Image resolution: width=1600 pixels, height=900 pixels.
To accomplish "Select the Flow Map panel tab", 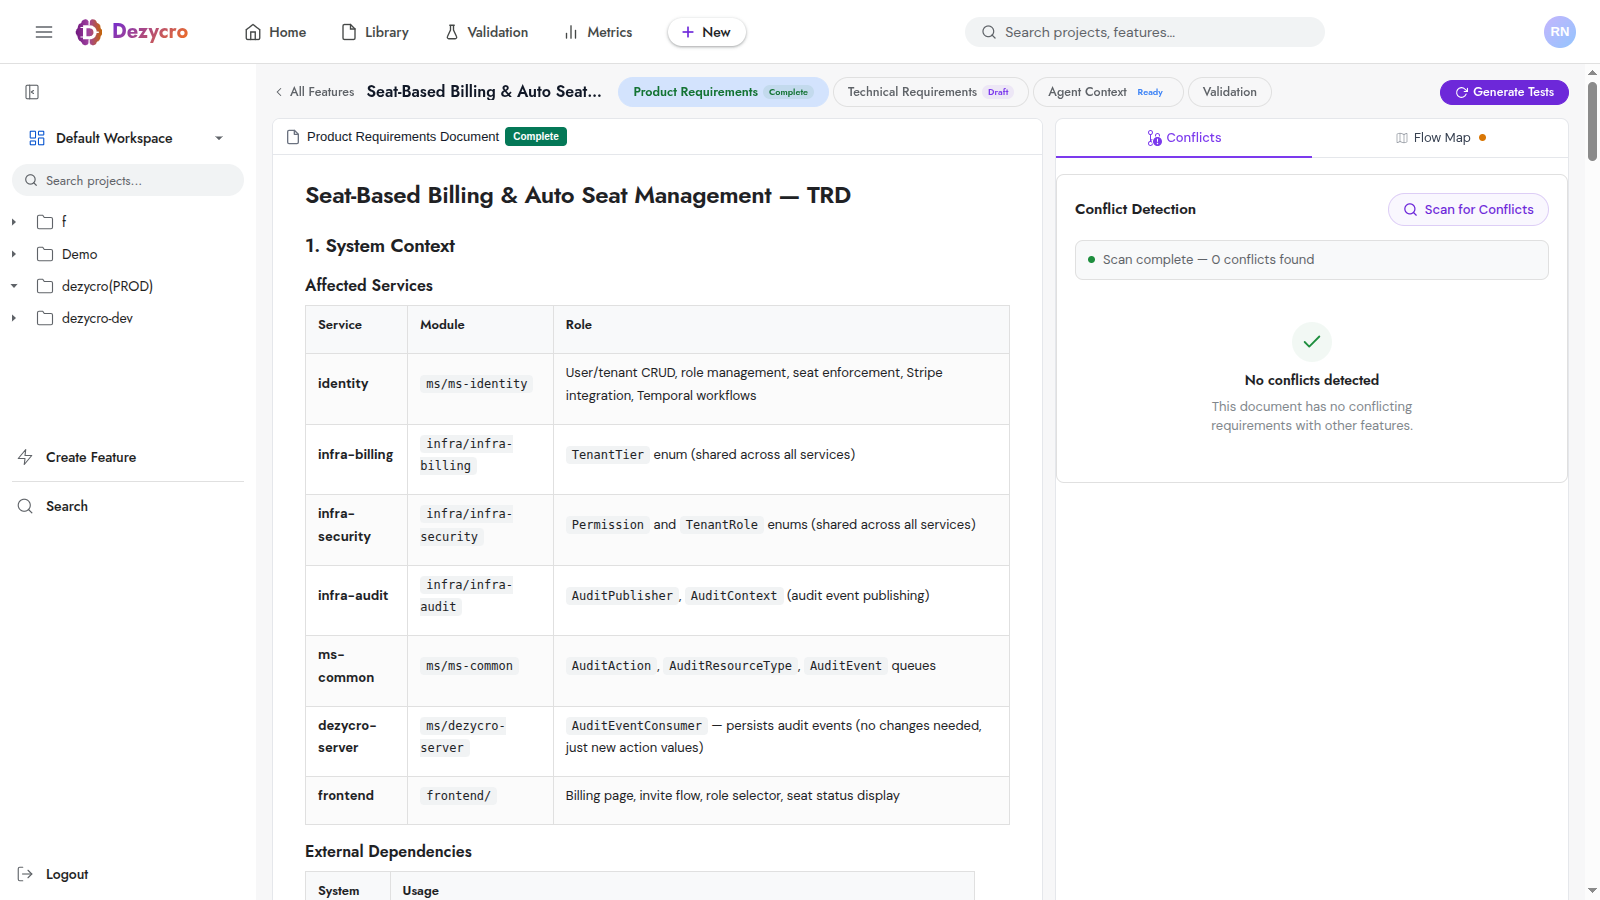I will click(1440, 138).
